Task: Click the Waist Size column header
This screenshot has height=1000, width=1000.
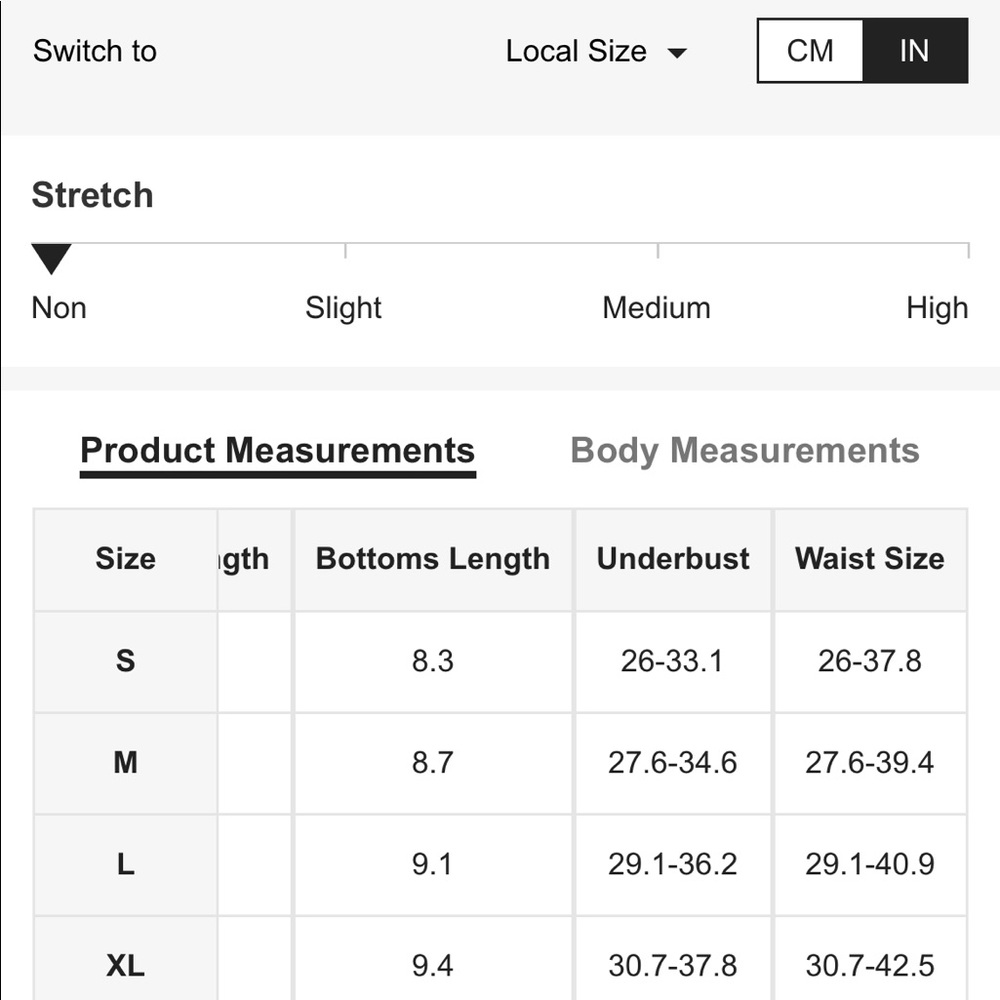Action: click(870, 559)
